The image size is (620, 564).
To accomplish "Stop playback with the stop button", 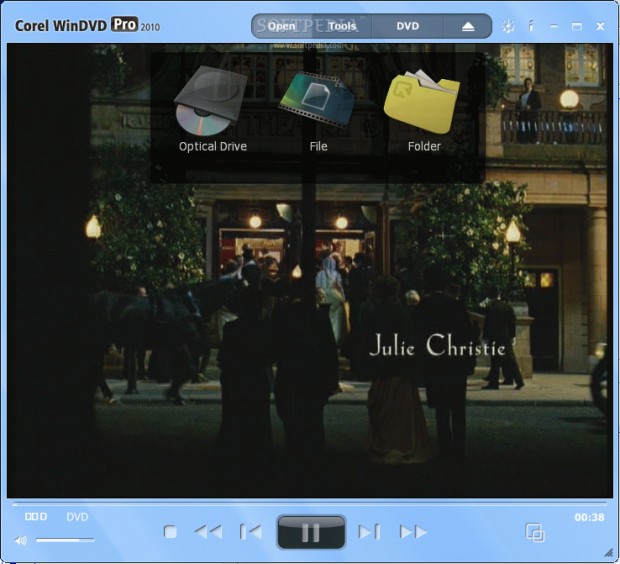I will point(170,532).
